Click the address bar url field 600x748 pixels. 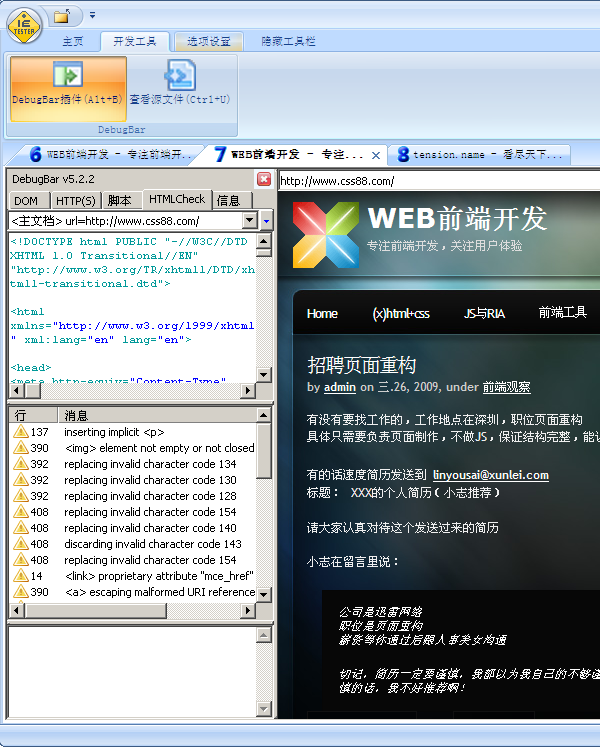439,181
